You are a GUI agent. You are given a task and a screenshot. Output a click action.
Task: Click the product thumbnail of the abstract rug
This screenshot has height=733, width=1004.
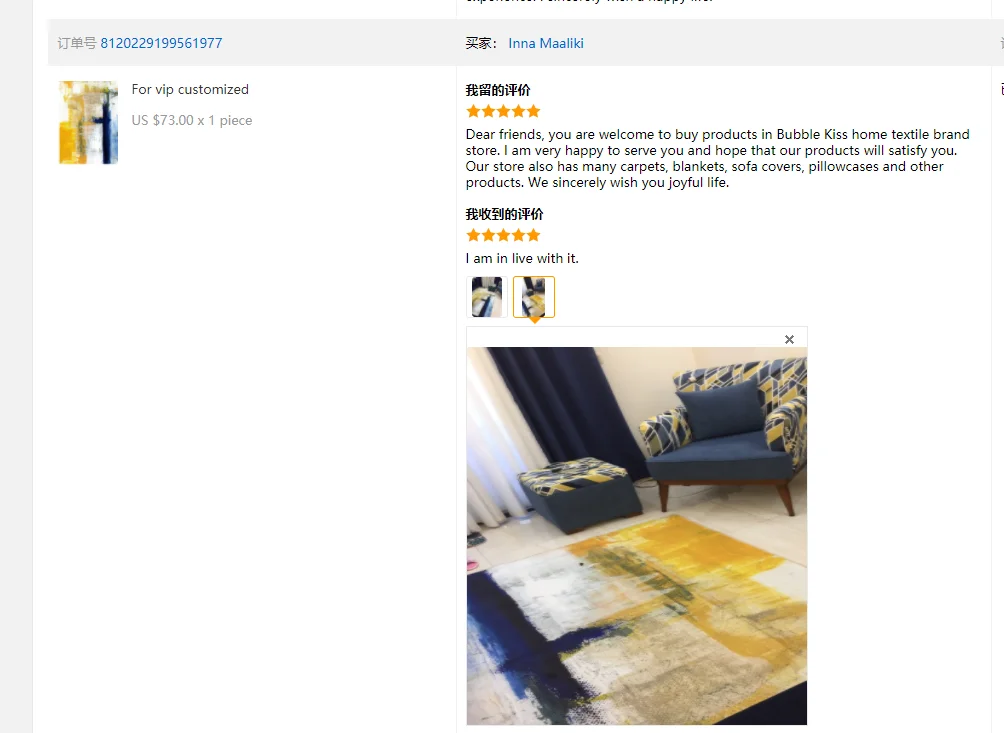point(88,122)
